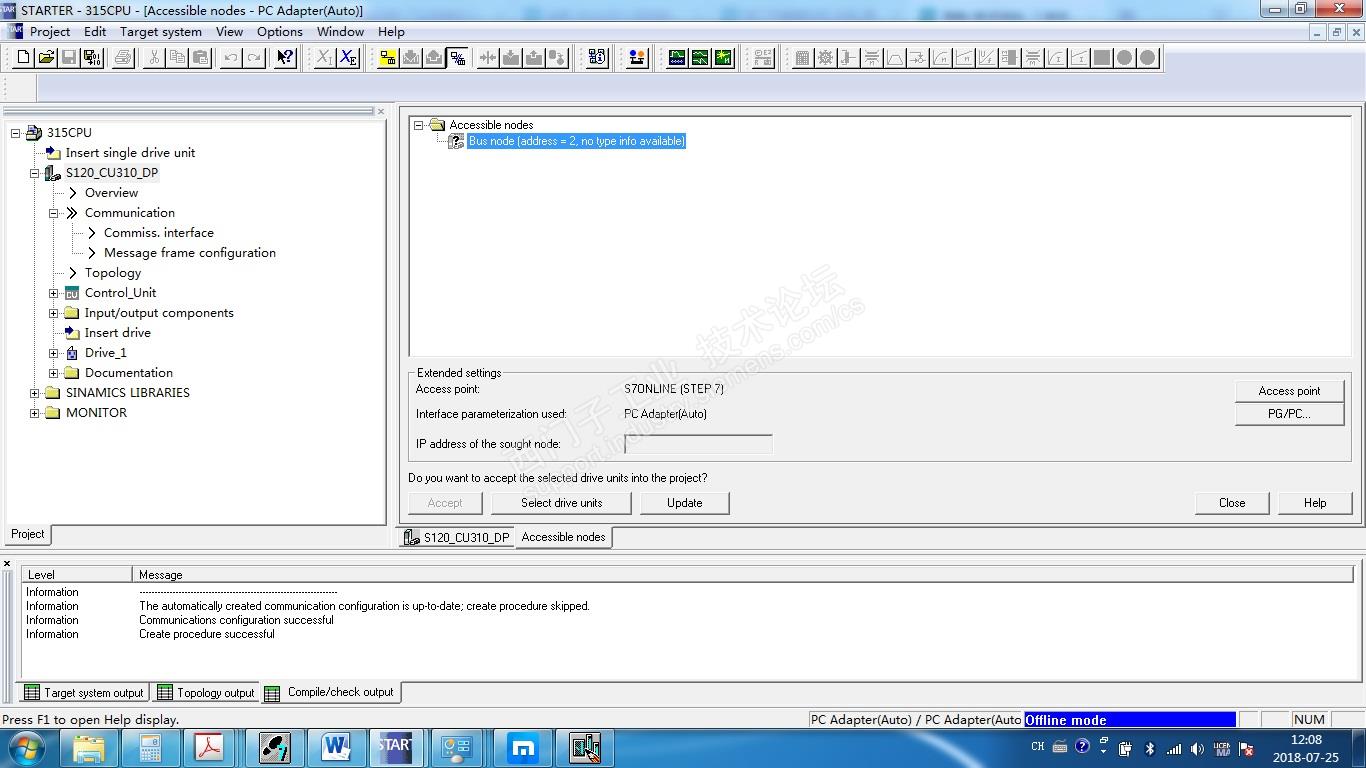This screenshot has height=768, width=1366.
Task: Click the green function generator icon
Action: (x=700, y=58)
